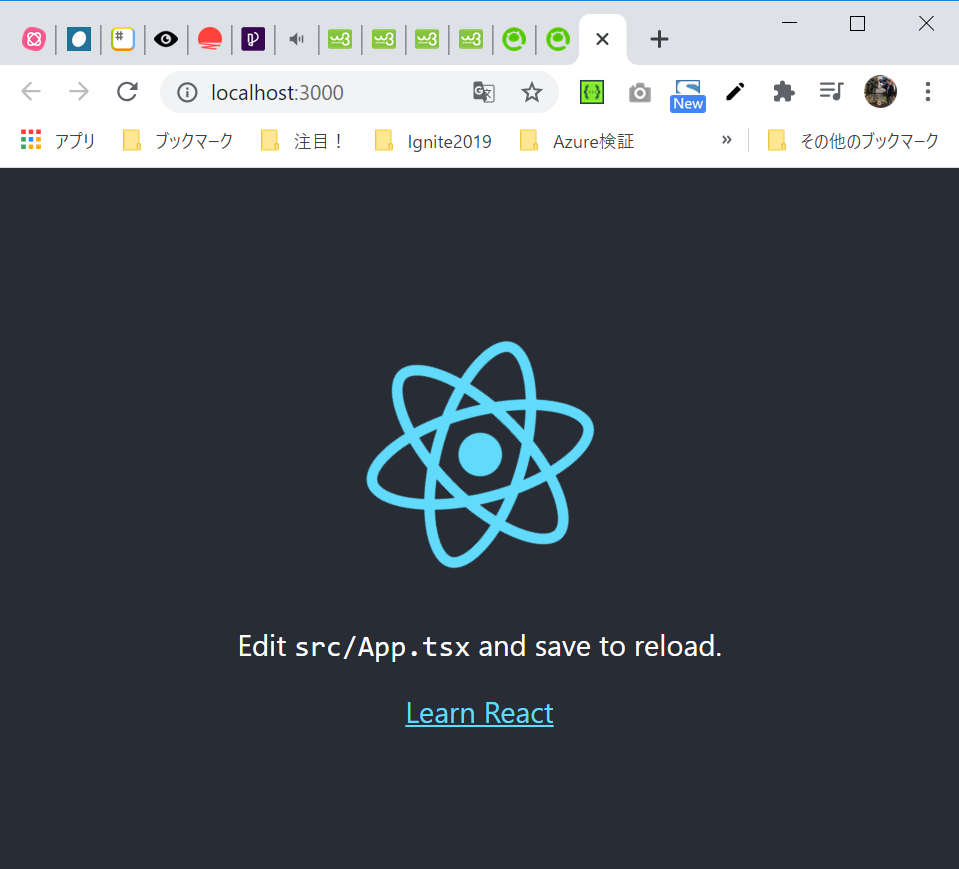Reload the localhost page
959x869 pixels.
127,92
